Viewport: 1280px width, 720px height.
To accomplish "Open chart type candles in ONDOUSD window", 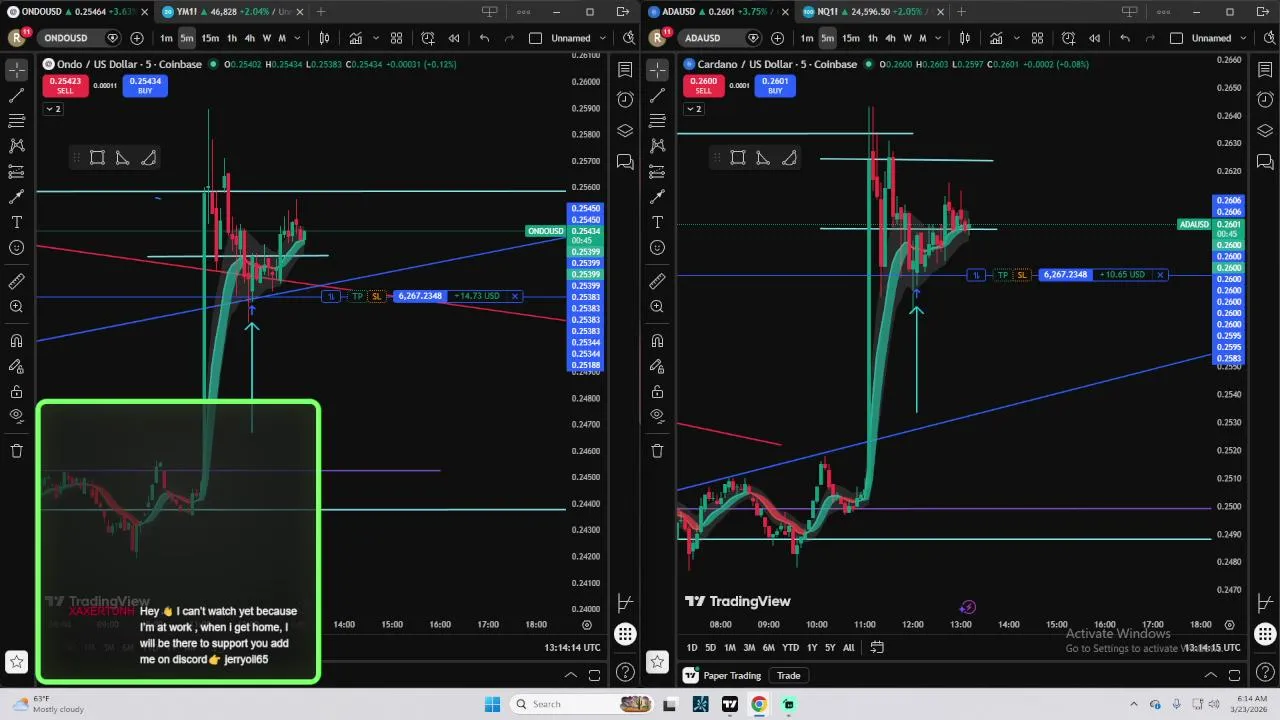I will pyautogui.click(x=324, y=38).
